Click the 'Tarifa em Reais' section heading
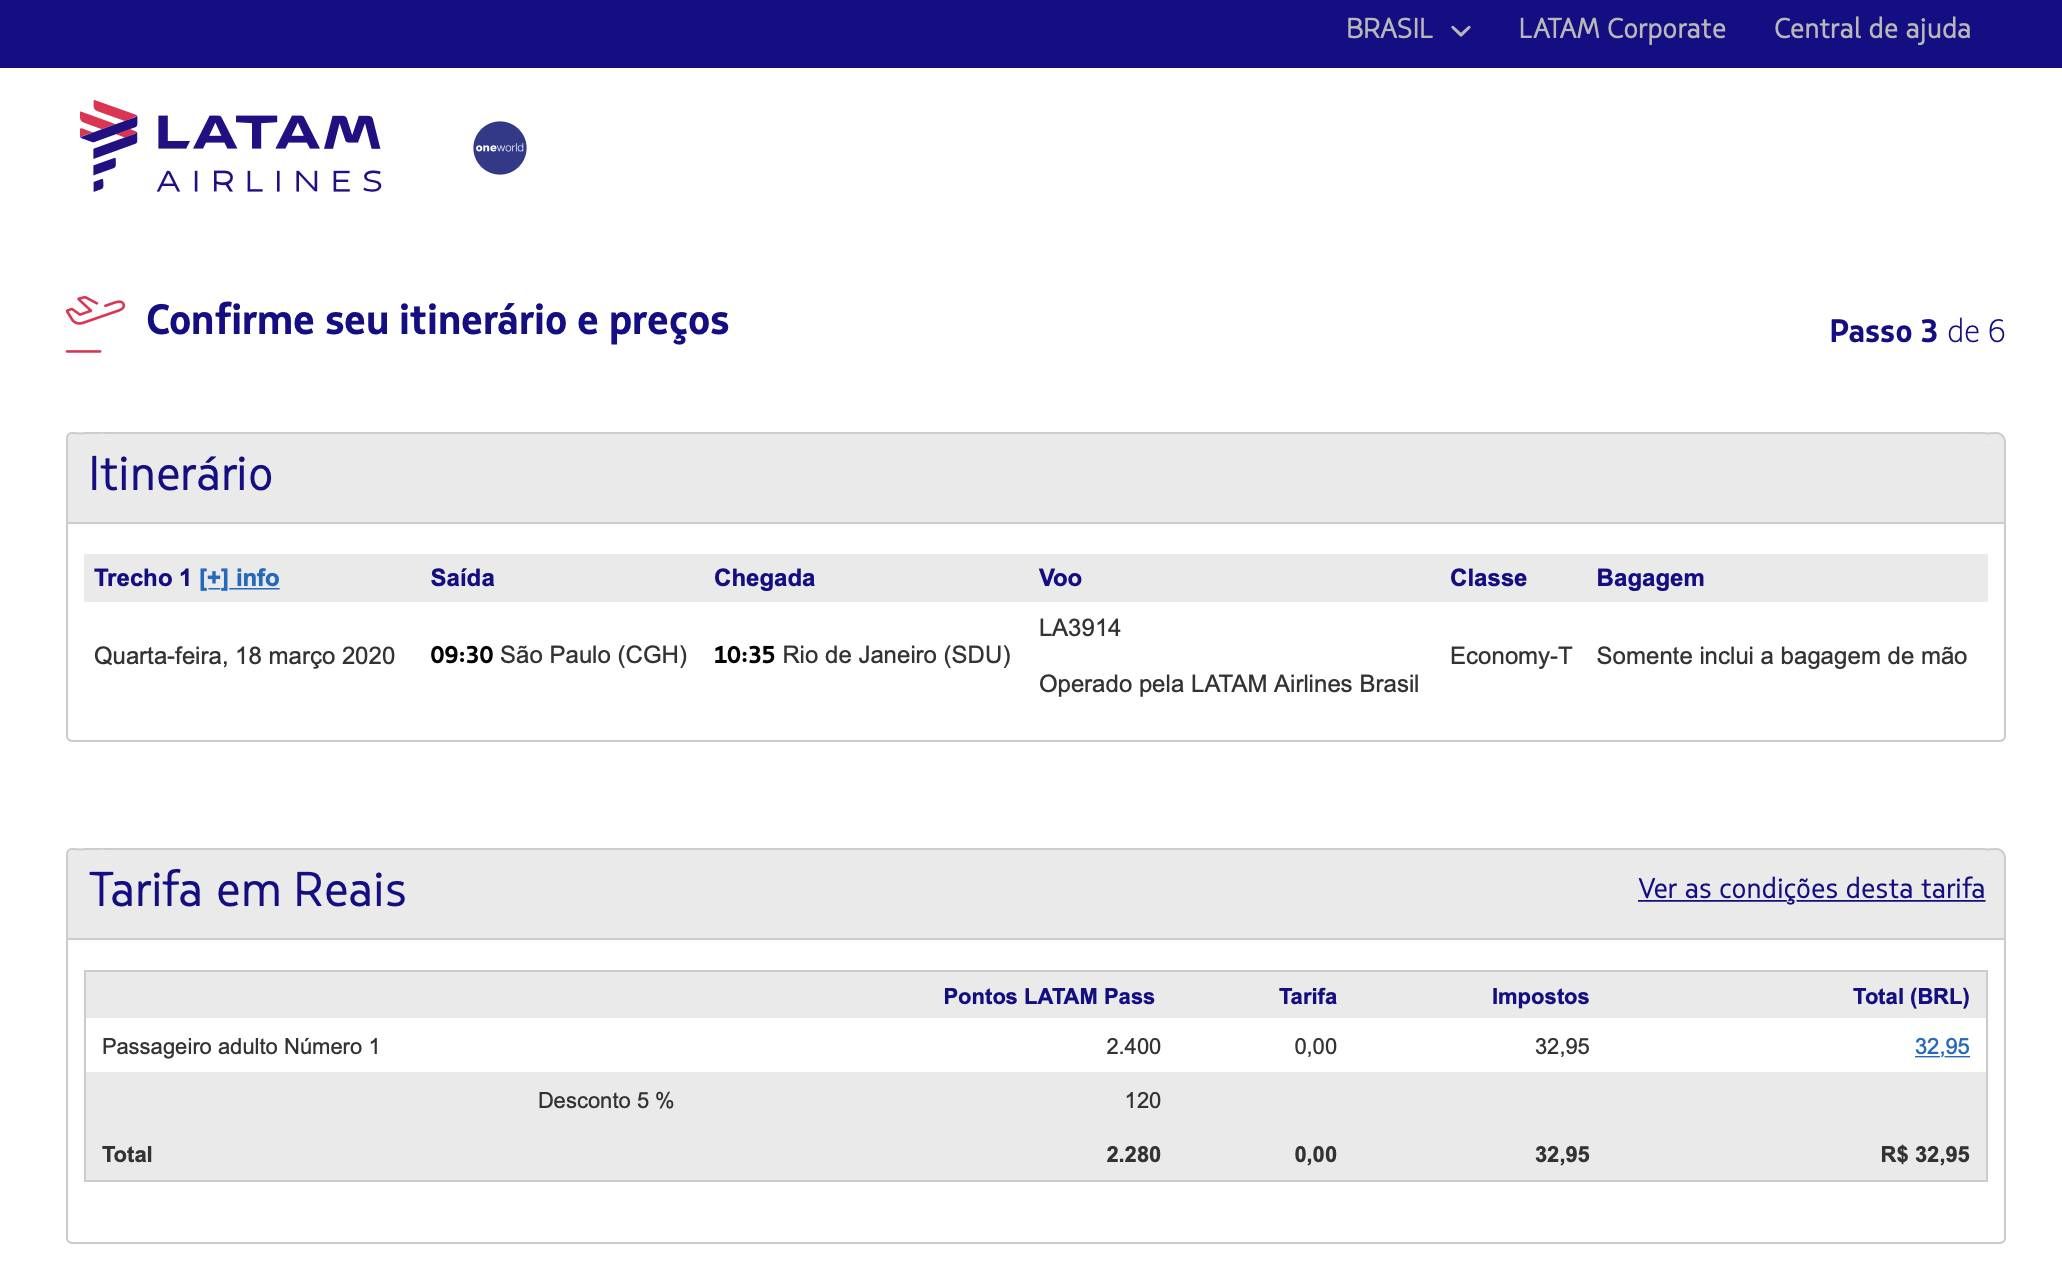Screen dimensions: 2062x1270 247,890
